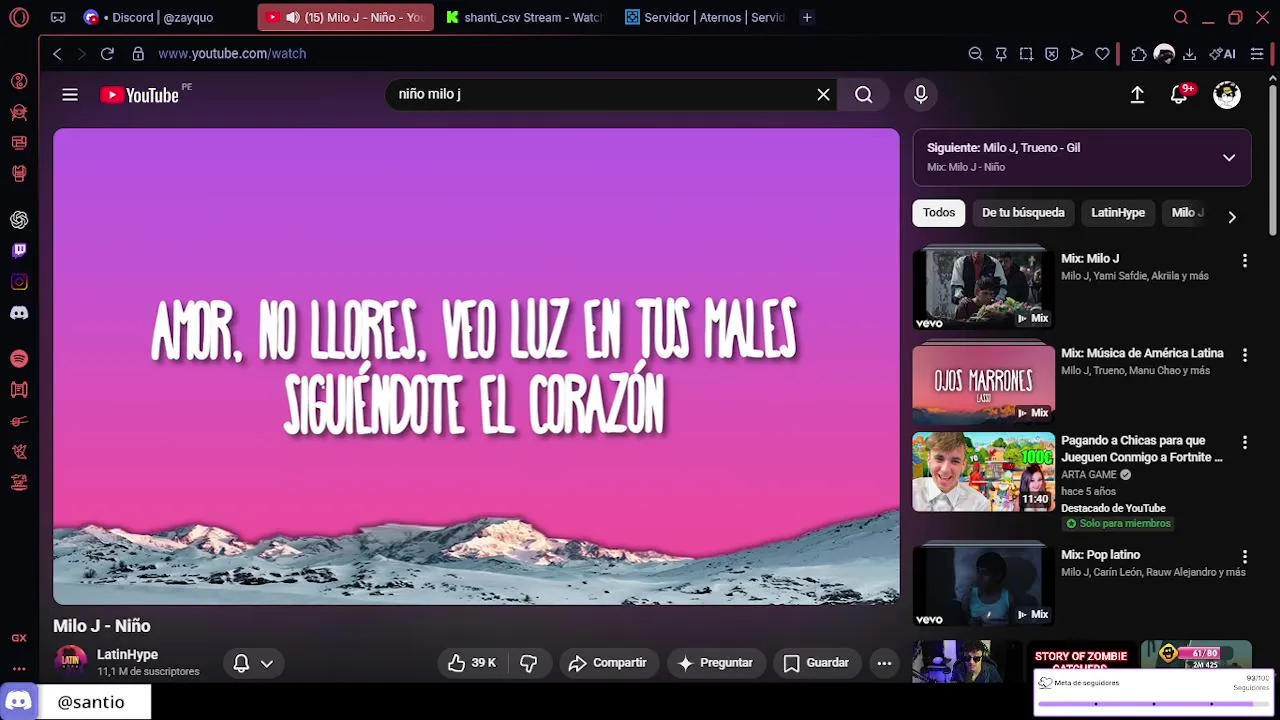The height and width of the screenshot is (720, 1280).
Task: Like the video with 39 K thumbs up
Action: [472, 663]
